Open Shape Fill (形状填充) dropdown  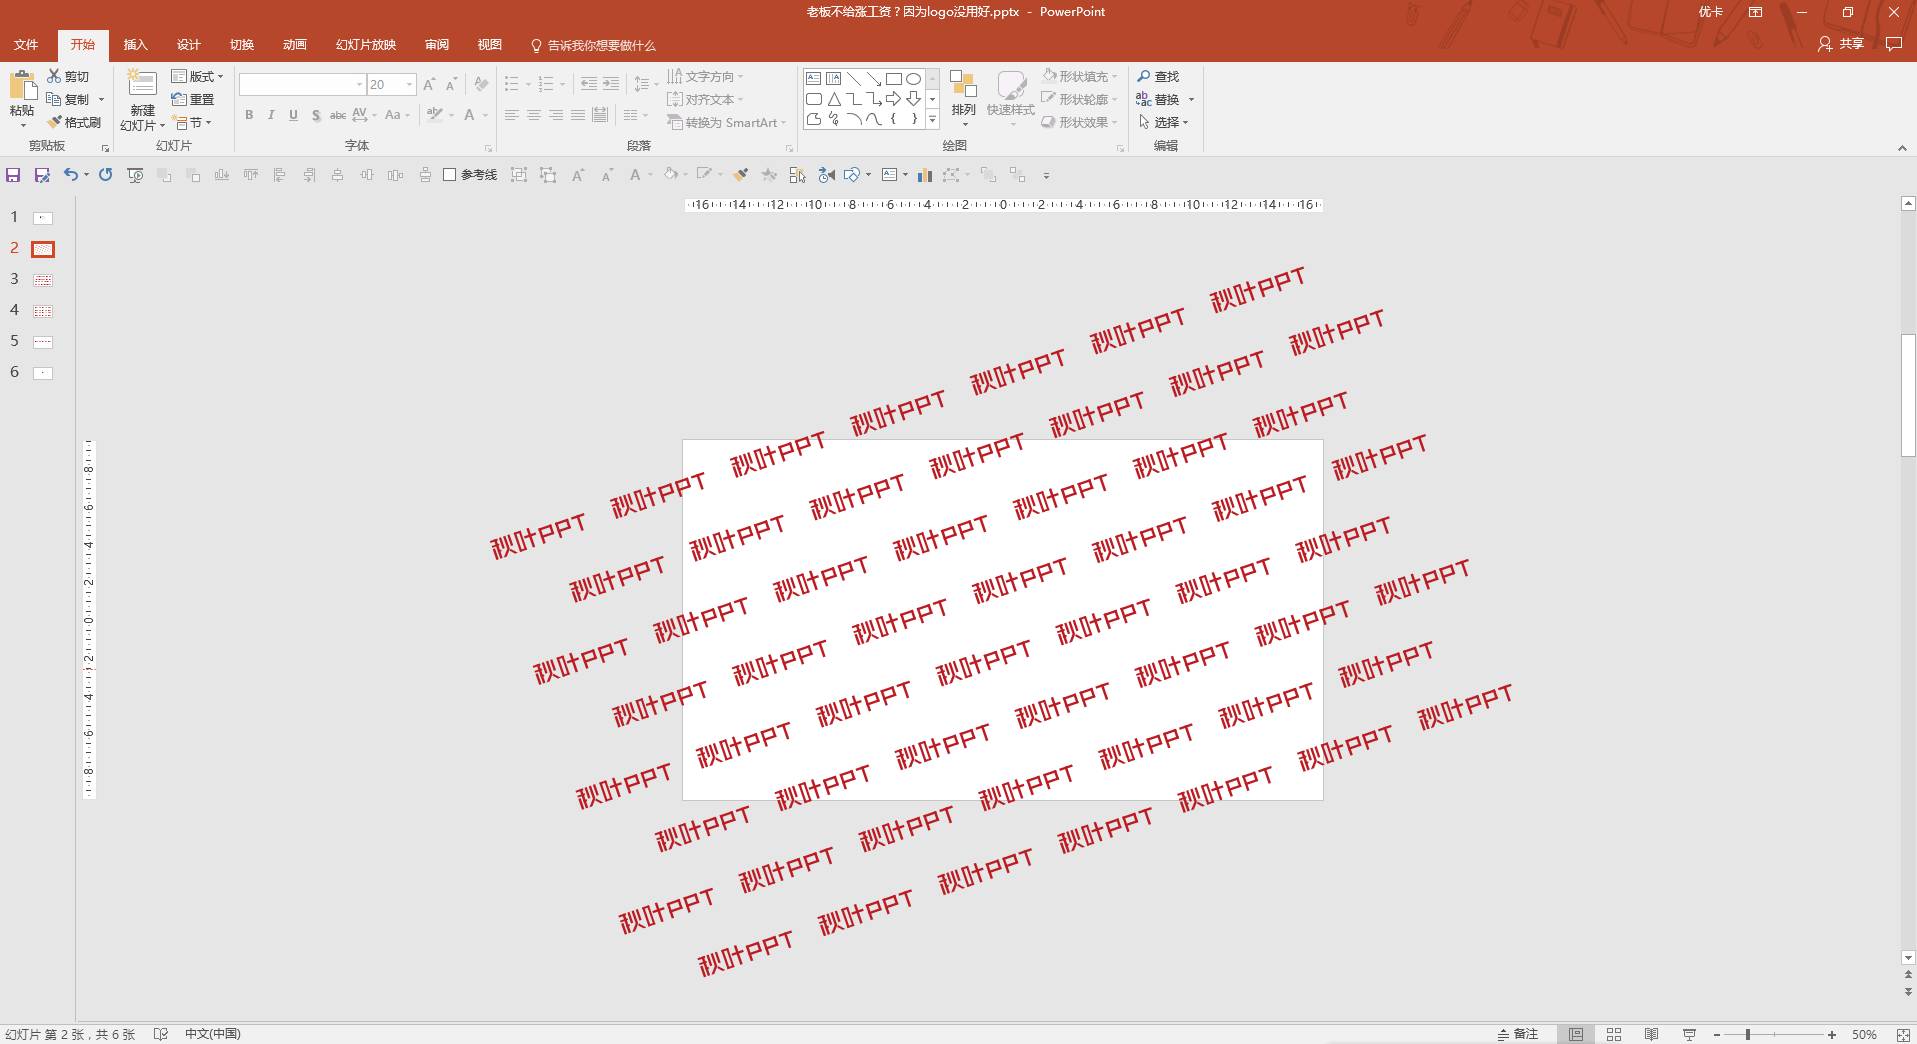pos(1079,76)
